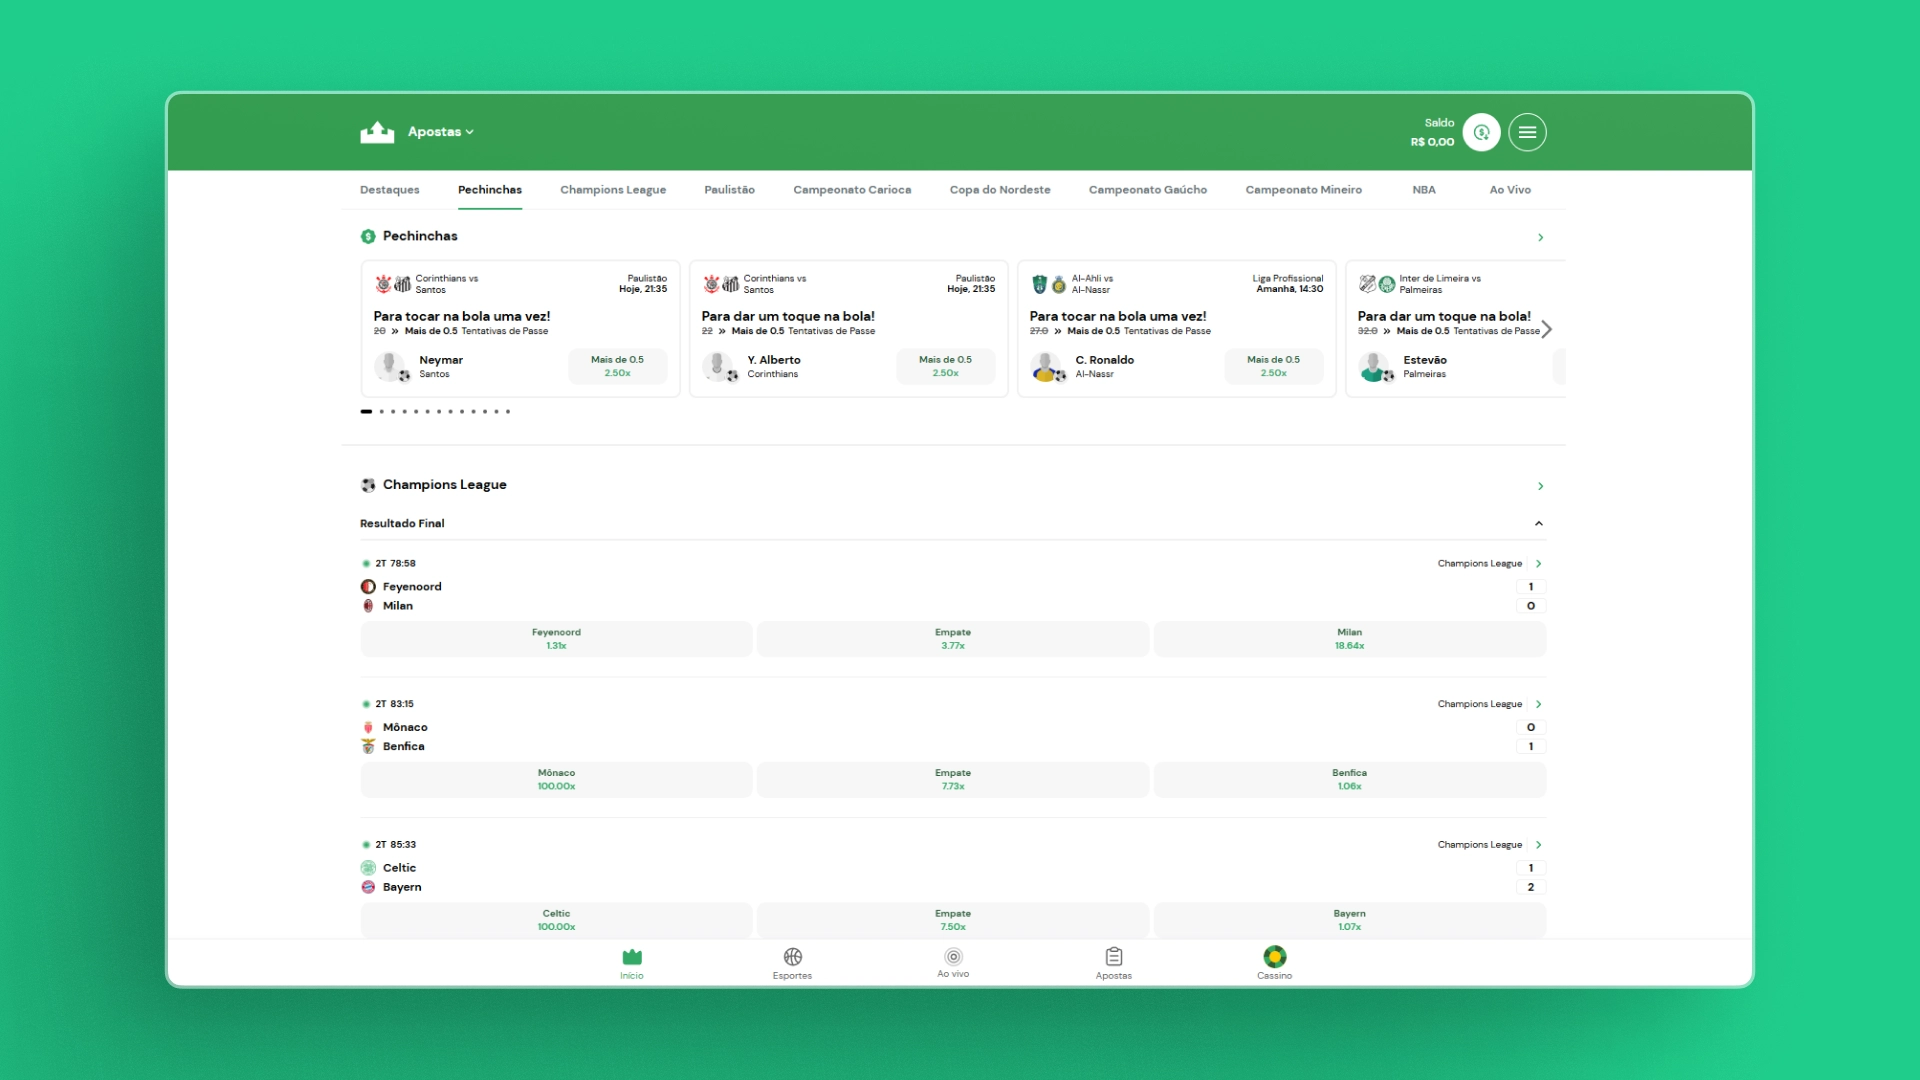Bet on Feyenoord at 1.31x

(x=556, y=639)
